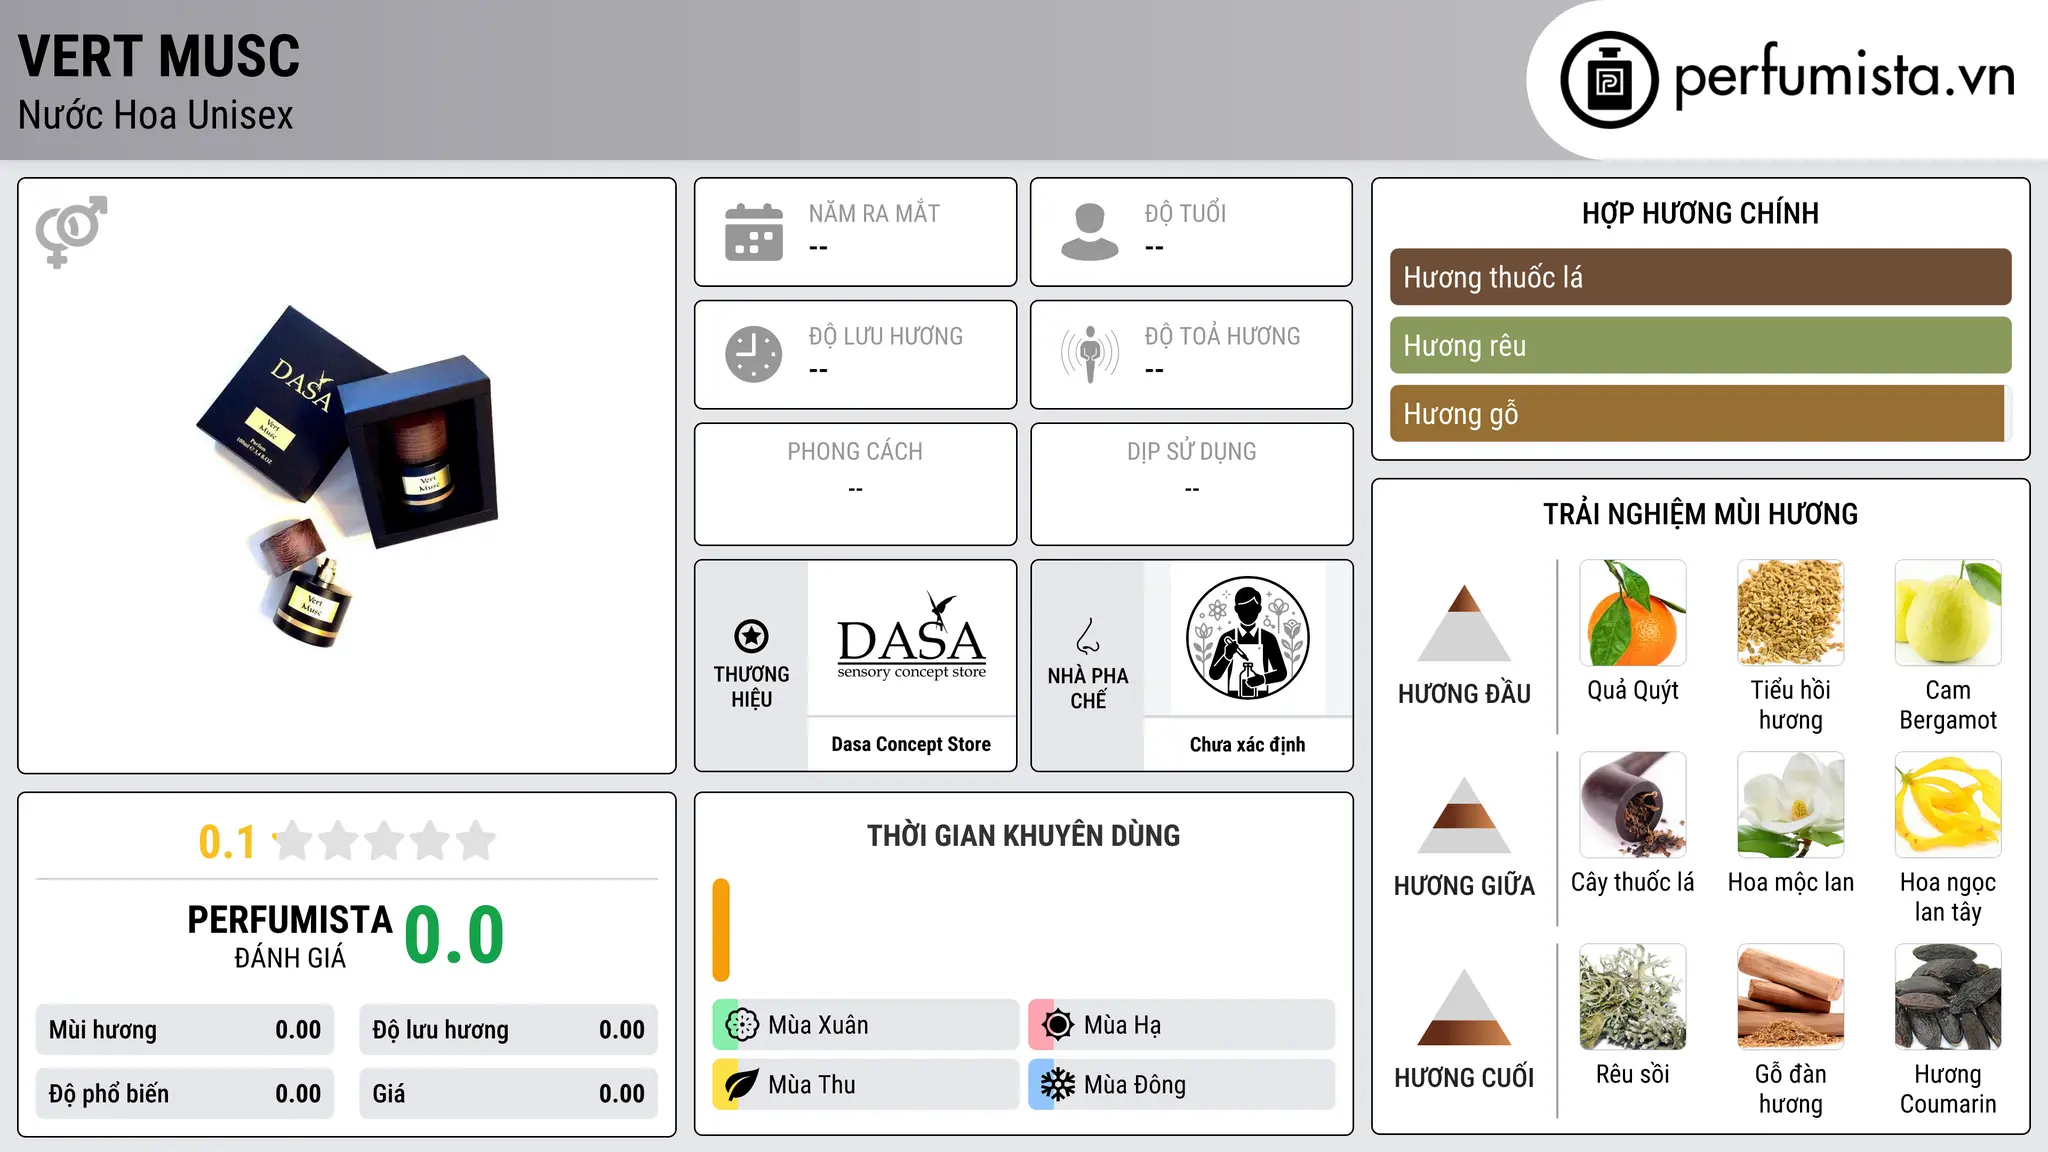Select the Mùa Đông season label

coord(1135,1085)
